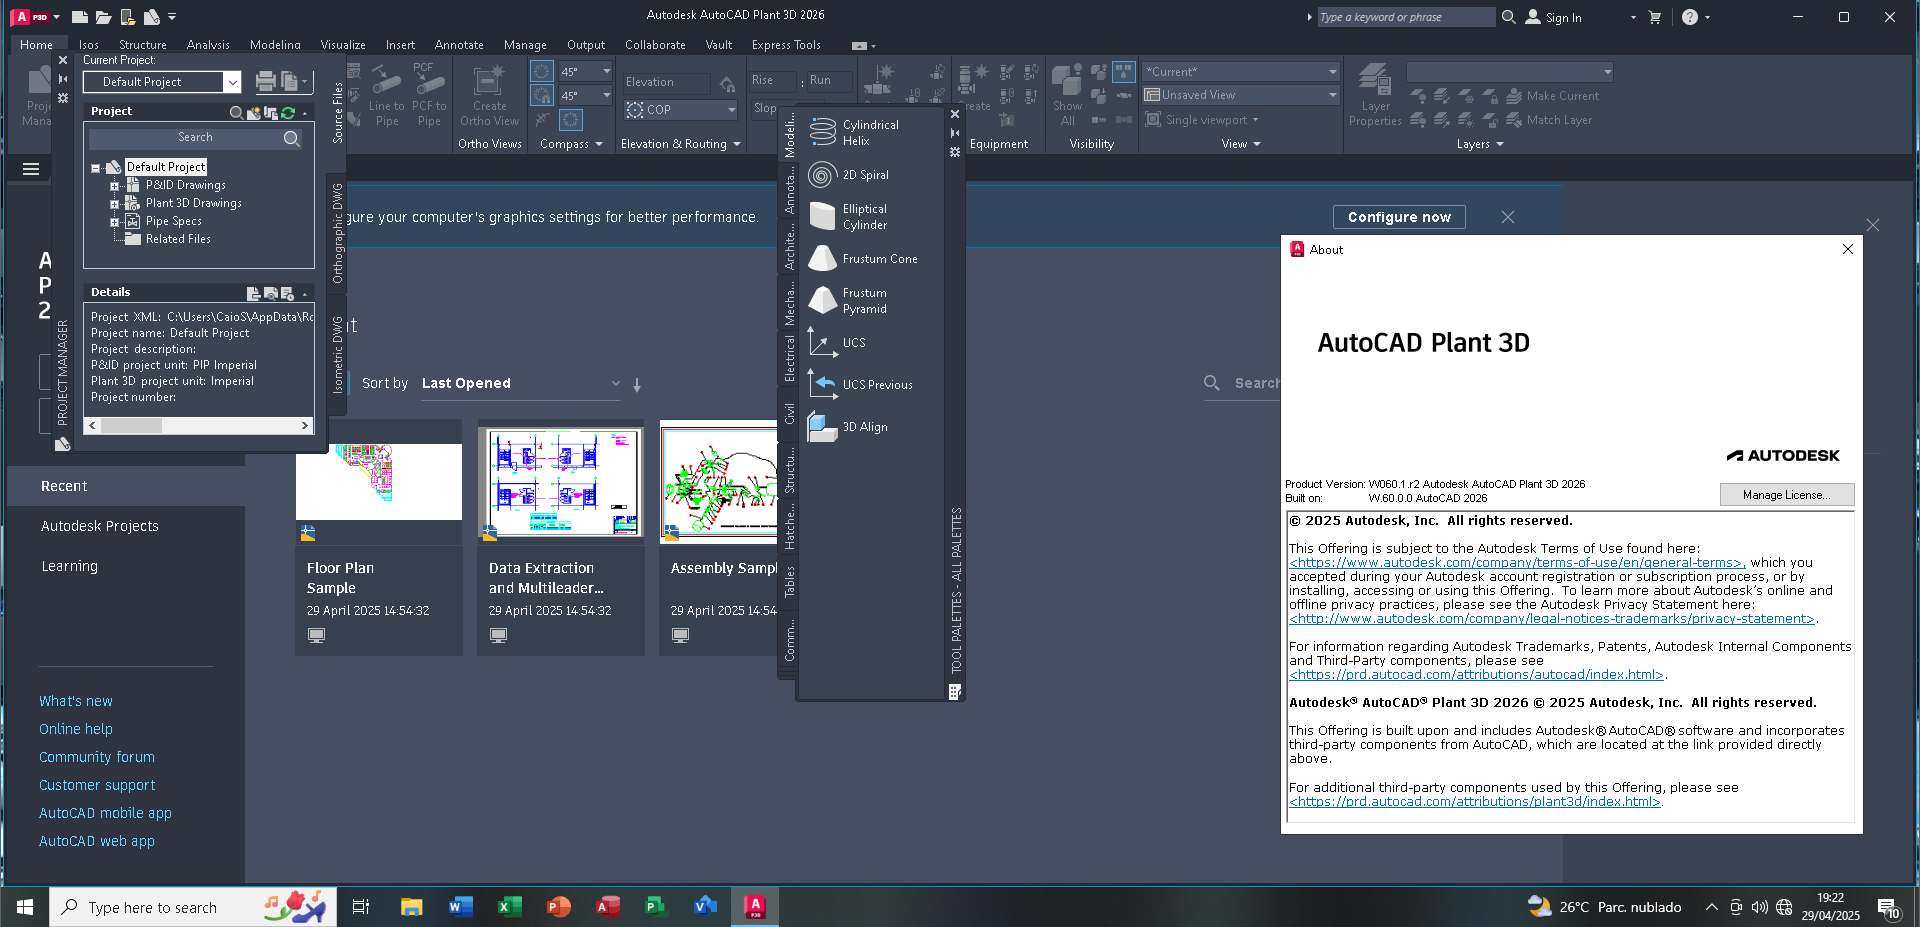Screen dimensions: 1920x927
Task: Open the Sort by Last Opened dropdown
Action: (520, 384)
